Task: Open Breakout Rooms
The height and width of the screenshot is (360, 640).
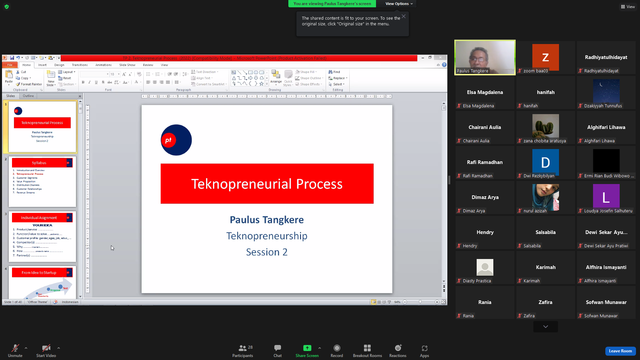Action: click(x=367, y=350)
